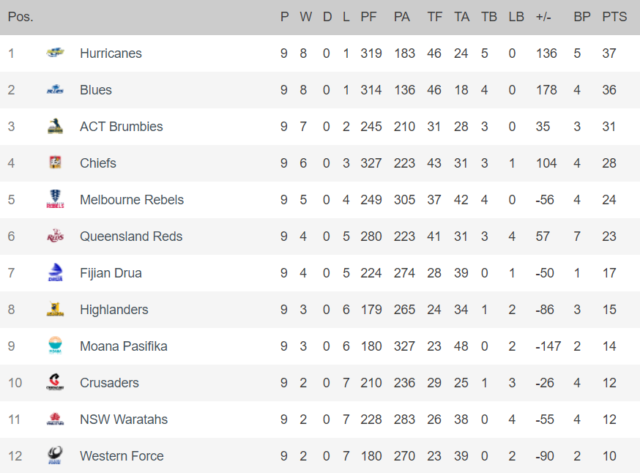The image size is (640, 473).
Task: Sort table by PTS column header
Action: click(614, 17)
